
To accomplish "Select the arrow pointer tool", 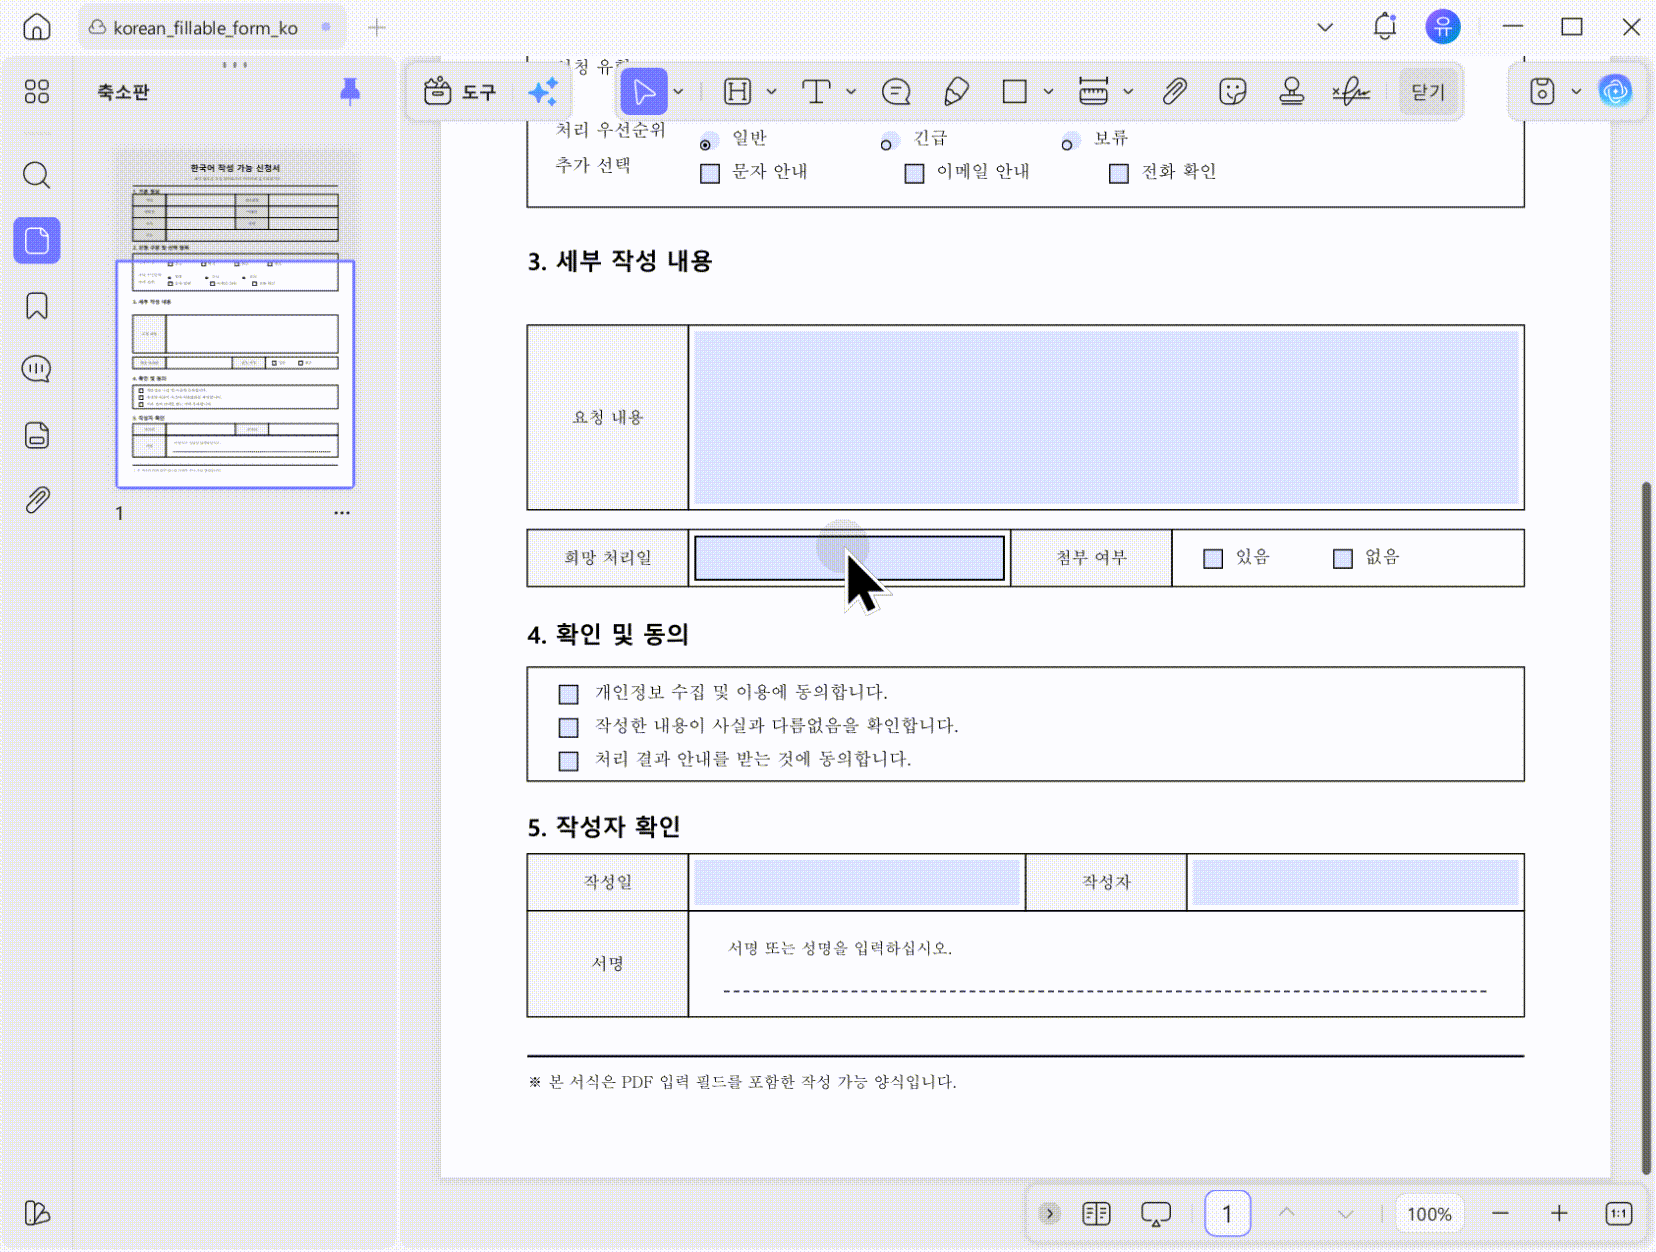I will 644,92.
